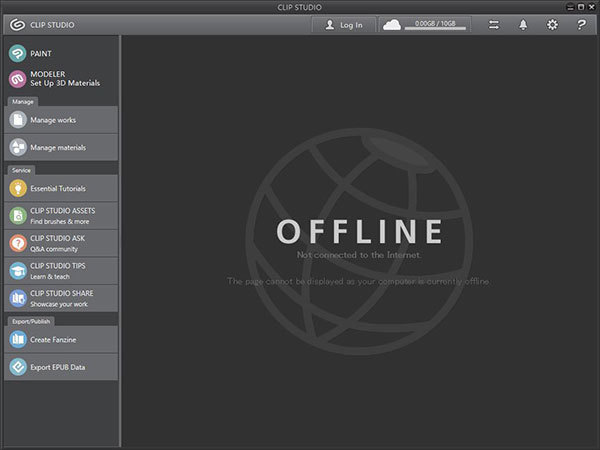Click the cloud sync transfer arrows icon

[493, 24]
